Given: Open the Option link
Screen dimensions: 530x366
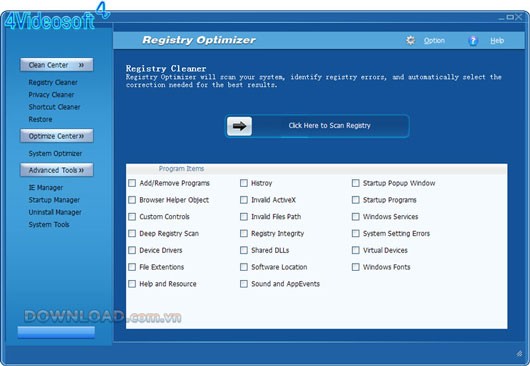Looking at the screenshot, I should 434,41.
